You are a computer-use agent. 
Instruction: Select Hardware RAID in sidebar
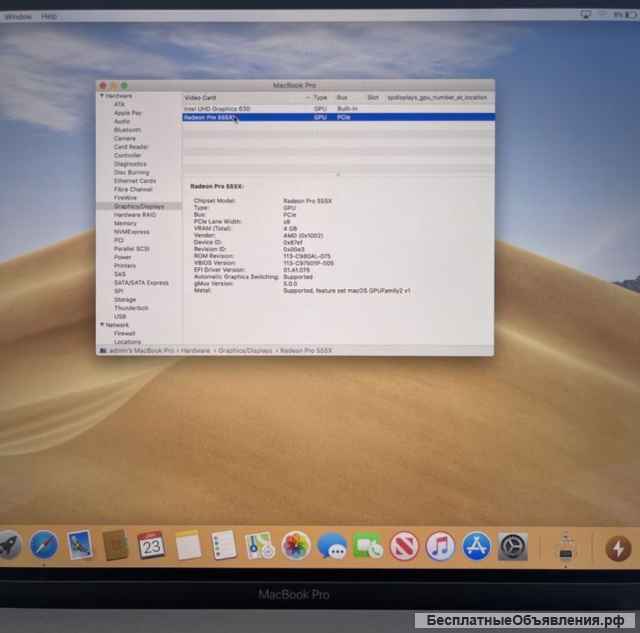point(135,215)
